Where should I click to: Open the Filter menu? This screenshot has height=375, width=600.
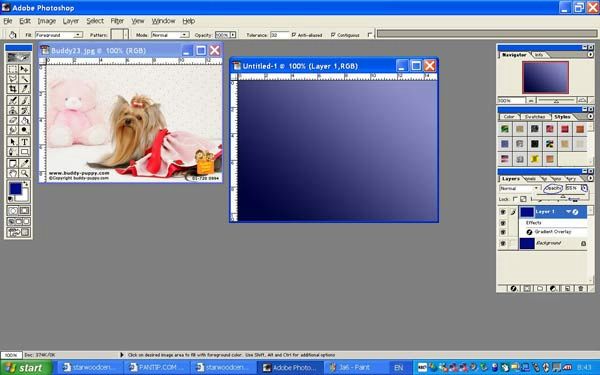pos(117,21)
